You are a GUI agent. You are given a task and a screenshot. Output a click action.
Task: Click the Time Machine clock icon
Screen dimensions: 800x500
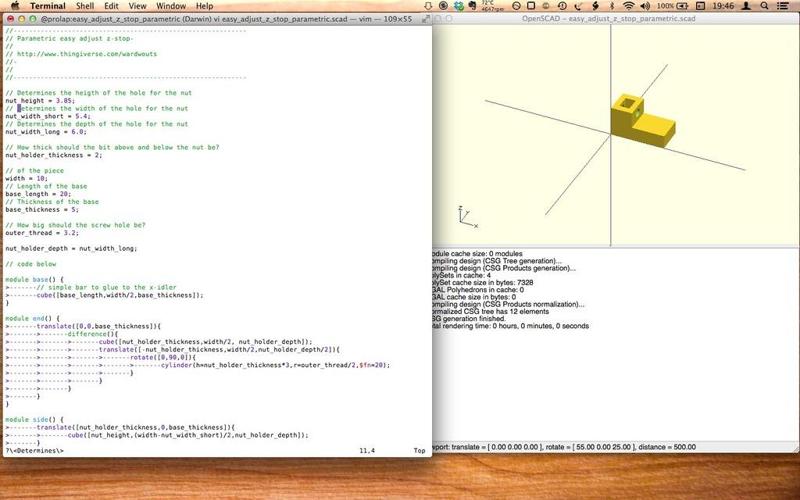[x=562, y=6]
